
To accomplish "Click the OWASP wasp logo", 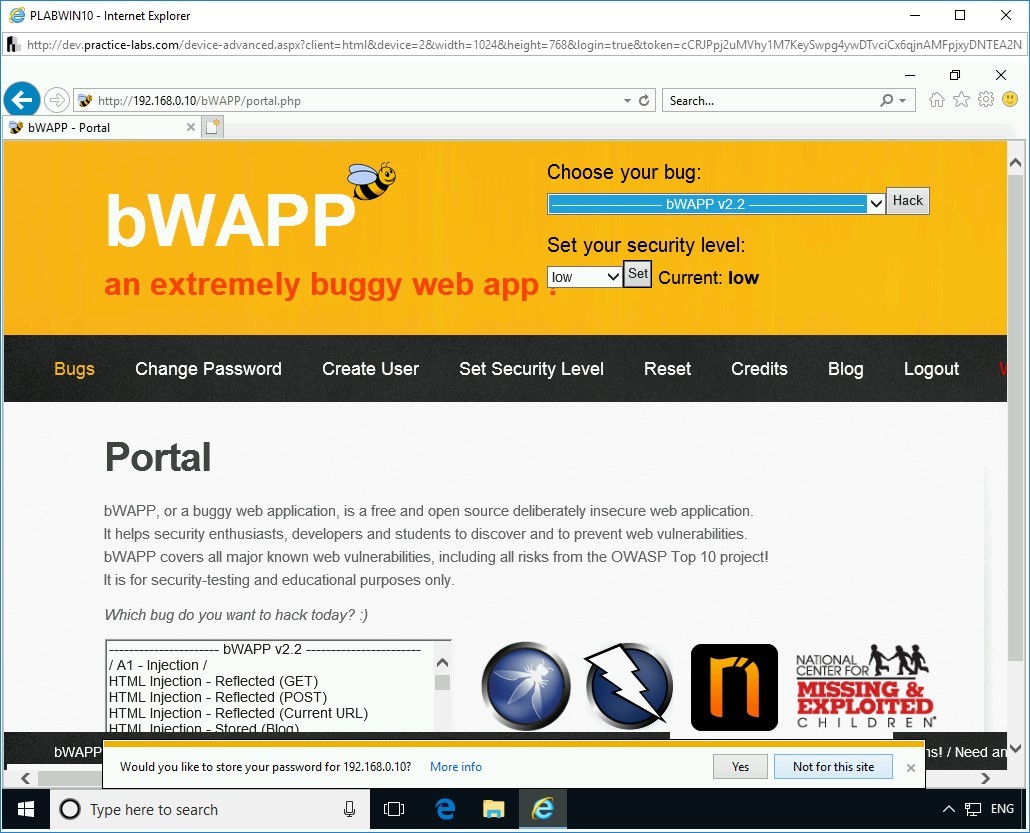I will [525, 686].
